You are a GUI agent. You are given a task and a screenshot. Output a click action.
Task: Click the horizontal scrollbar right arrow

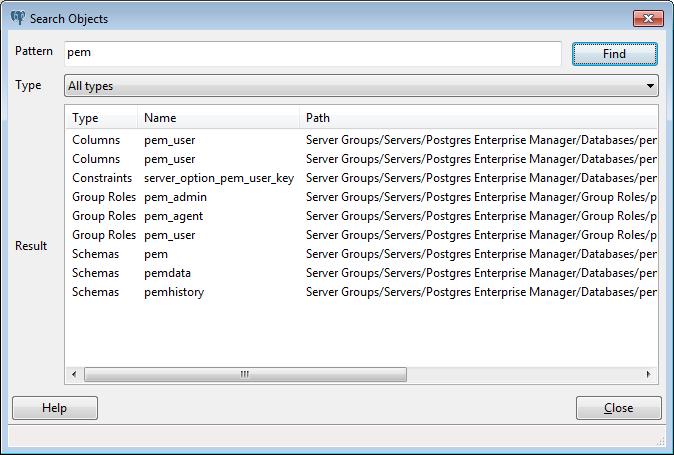pyautogui.click(x=648, y=375)
